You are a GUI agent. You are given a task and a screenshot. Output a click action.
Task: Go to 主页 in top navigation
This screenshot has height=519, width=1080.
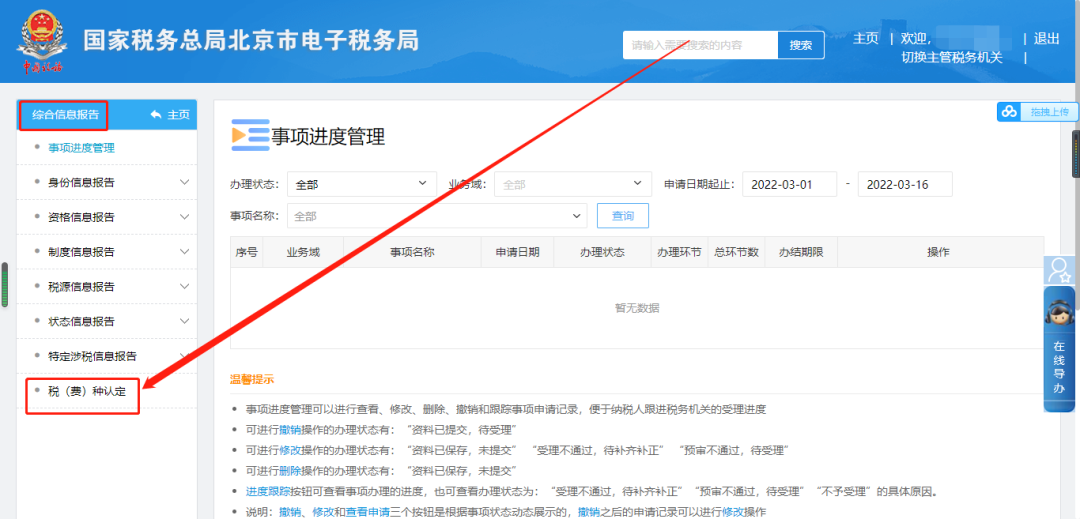pos(866,39)
